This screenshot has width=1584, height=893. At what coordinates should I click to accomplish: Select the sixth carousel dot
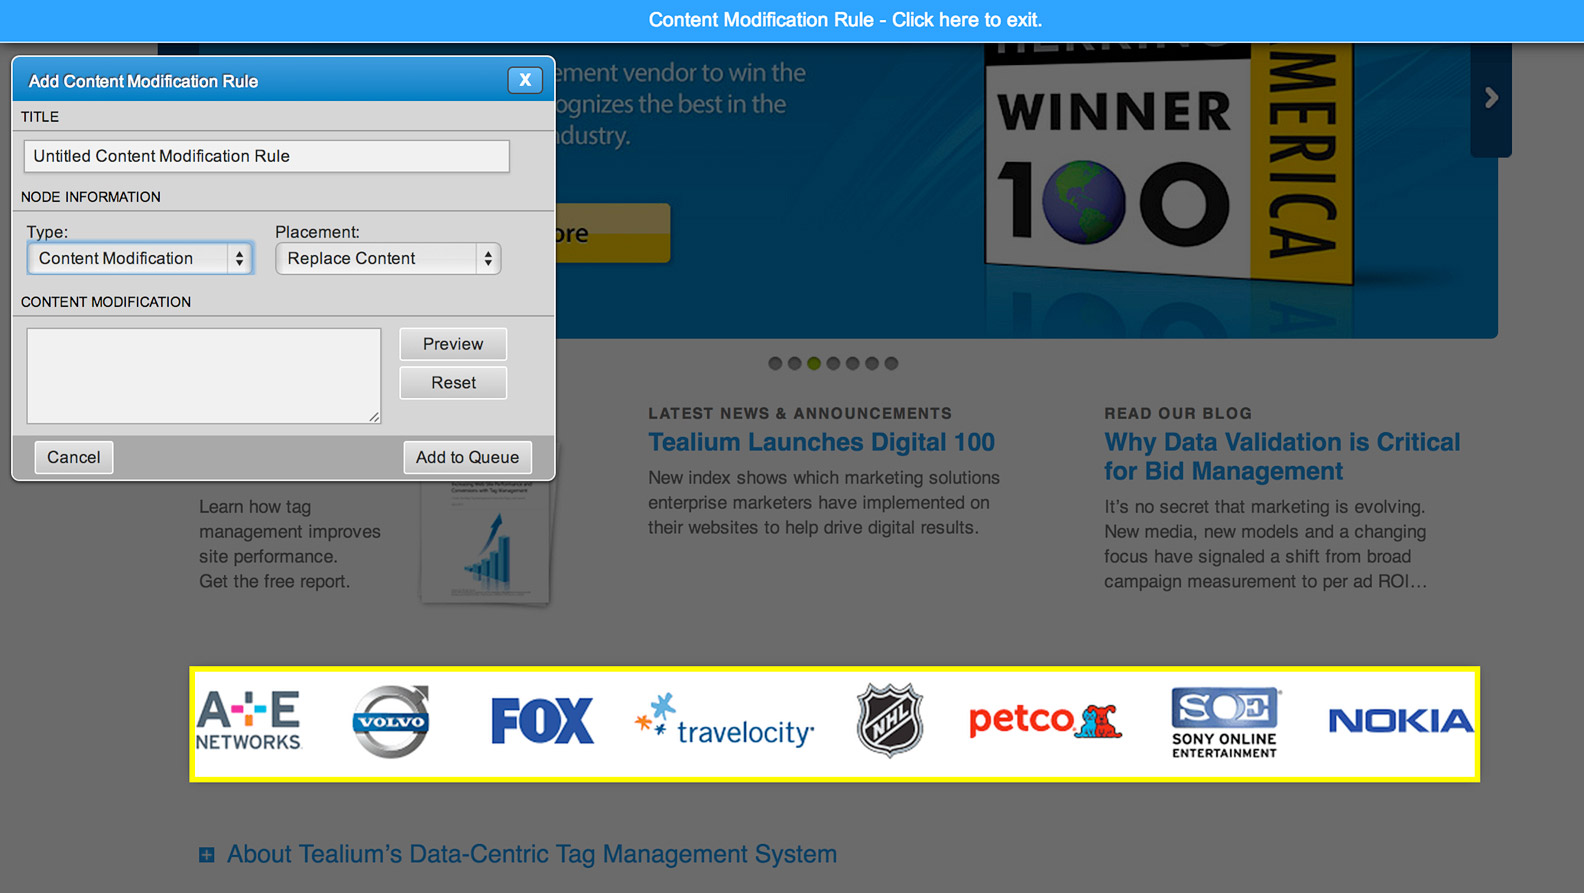[x=872, y=363]
